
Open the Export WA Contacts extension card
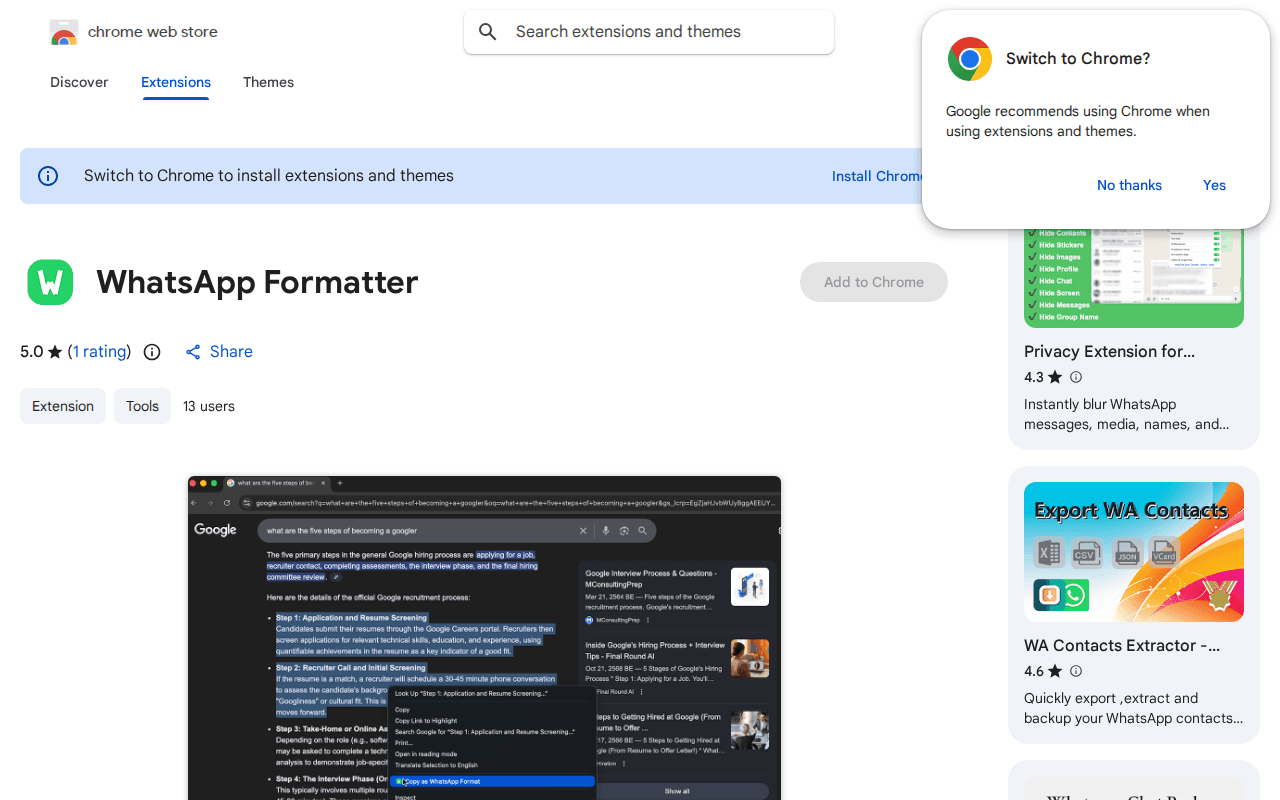[1133, 551]
